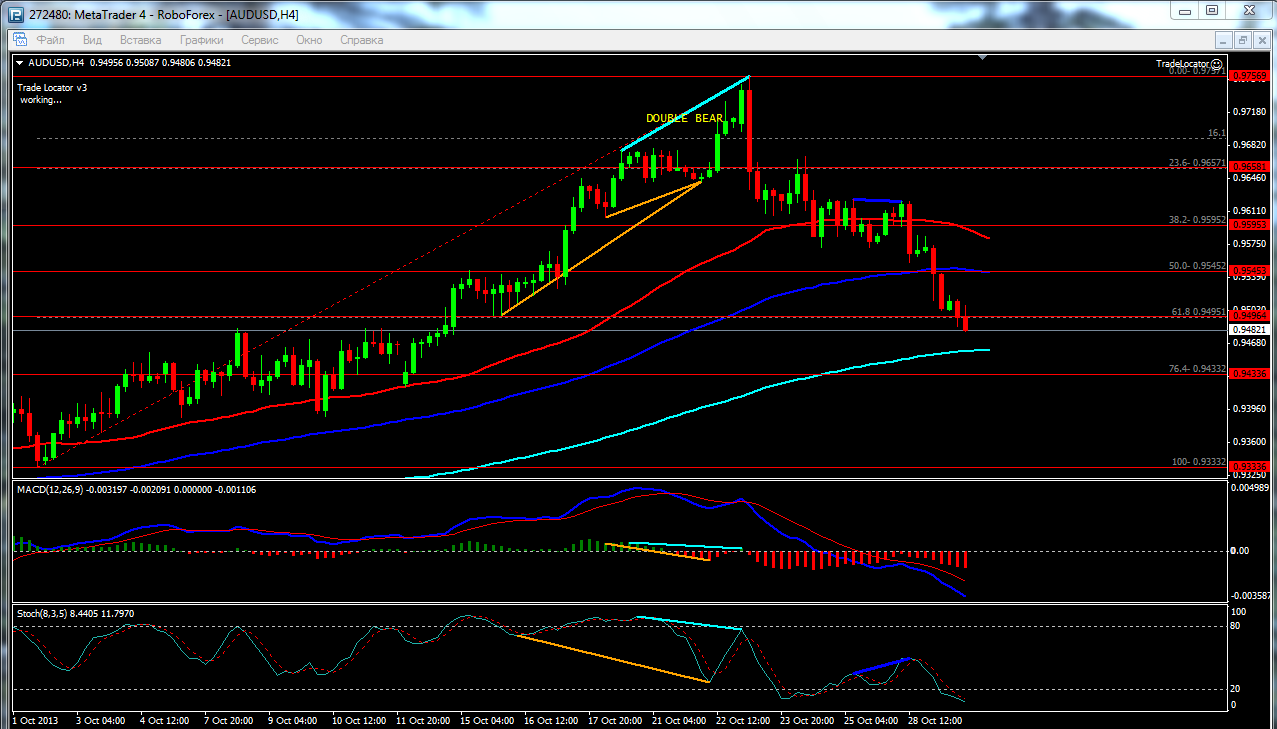Click the DOUBLE BEAR chart label

point(685,118)
